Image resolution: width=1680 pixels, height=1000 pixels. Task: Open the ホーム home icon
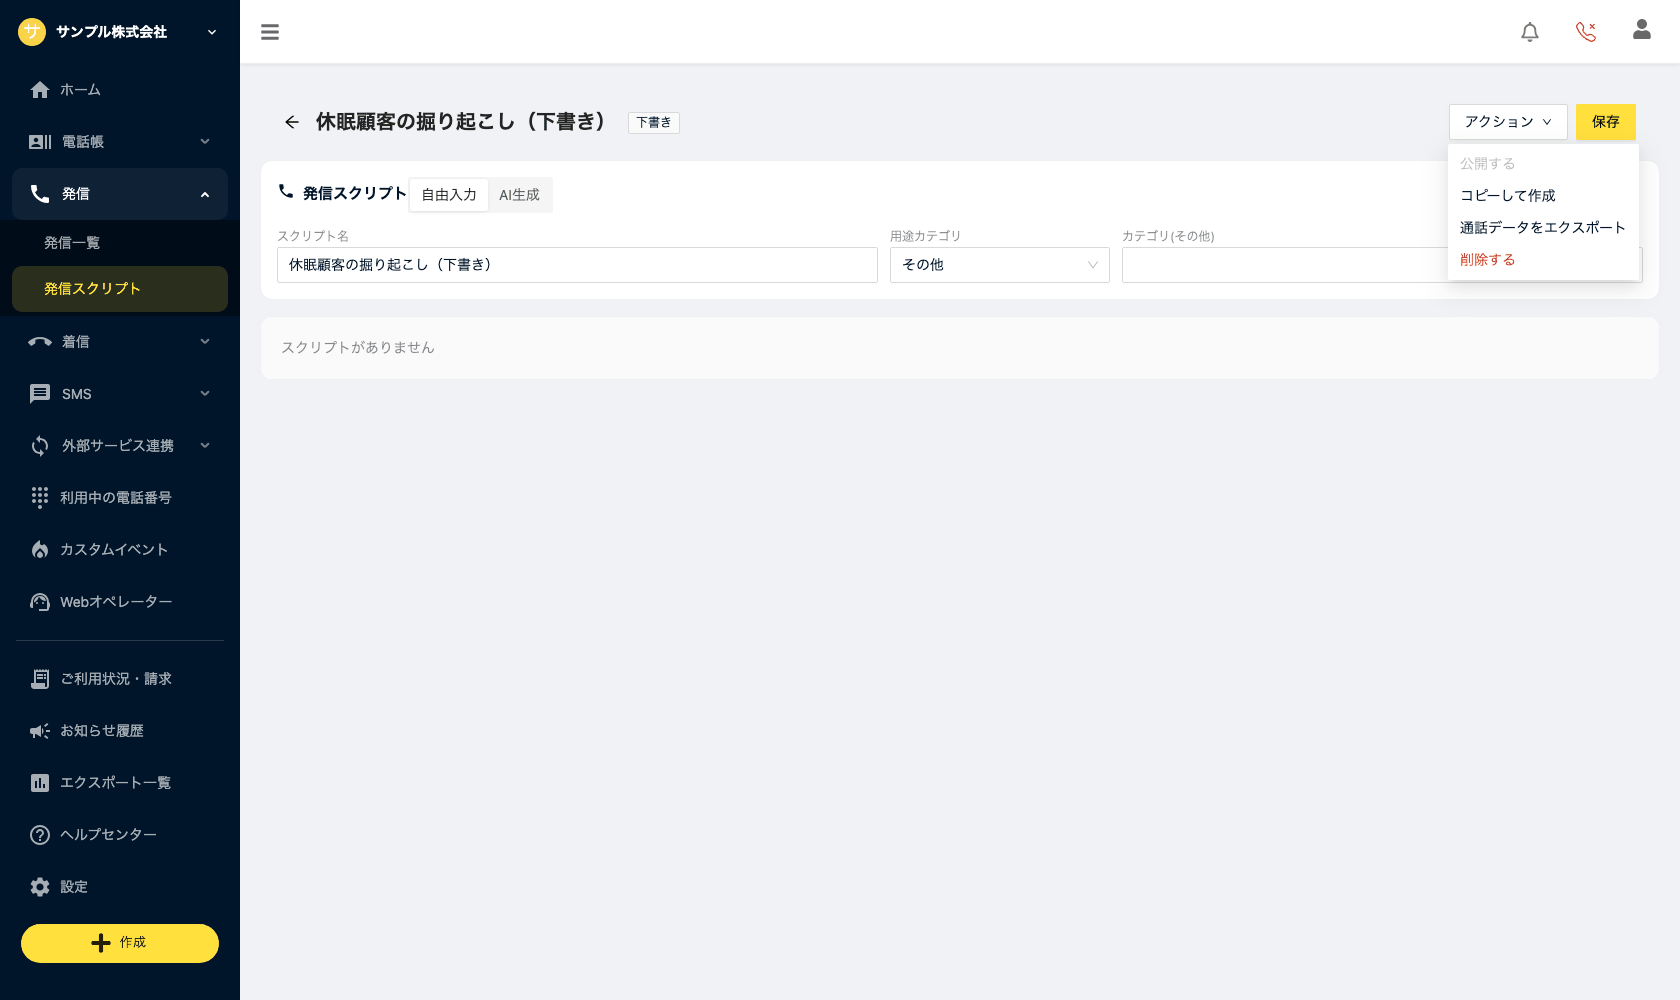pyautogui.click(x=40, y=90)
